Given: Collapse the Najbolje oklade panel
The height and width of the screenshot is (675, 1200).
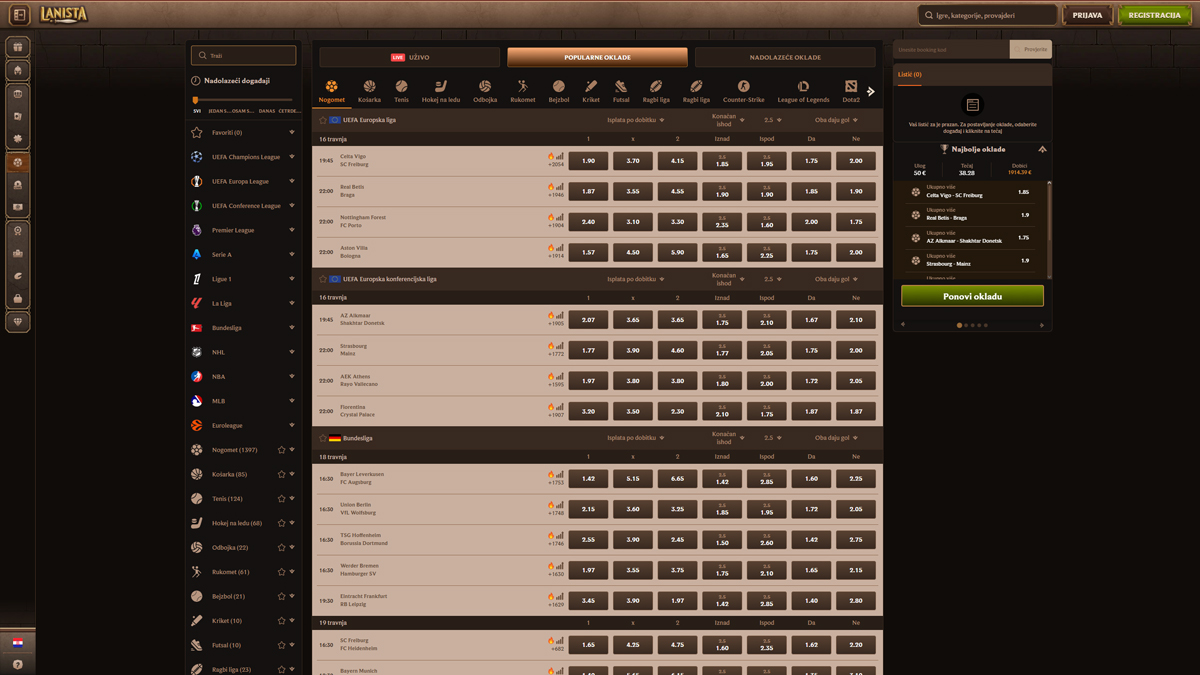Looking at the screenshot, I should [x=1042, y=149].
